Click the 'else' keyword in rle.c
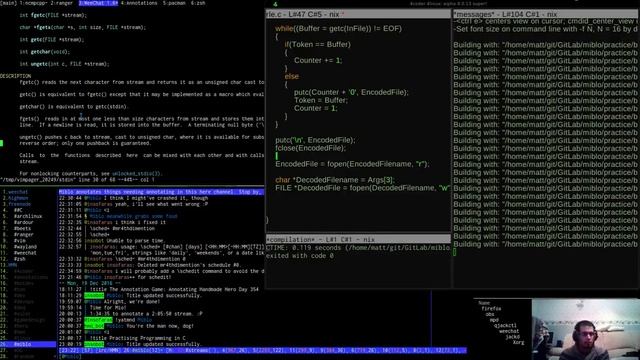This screenshot has width=640, height=360. pyautogui.click(x=291, y=76)
